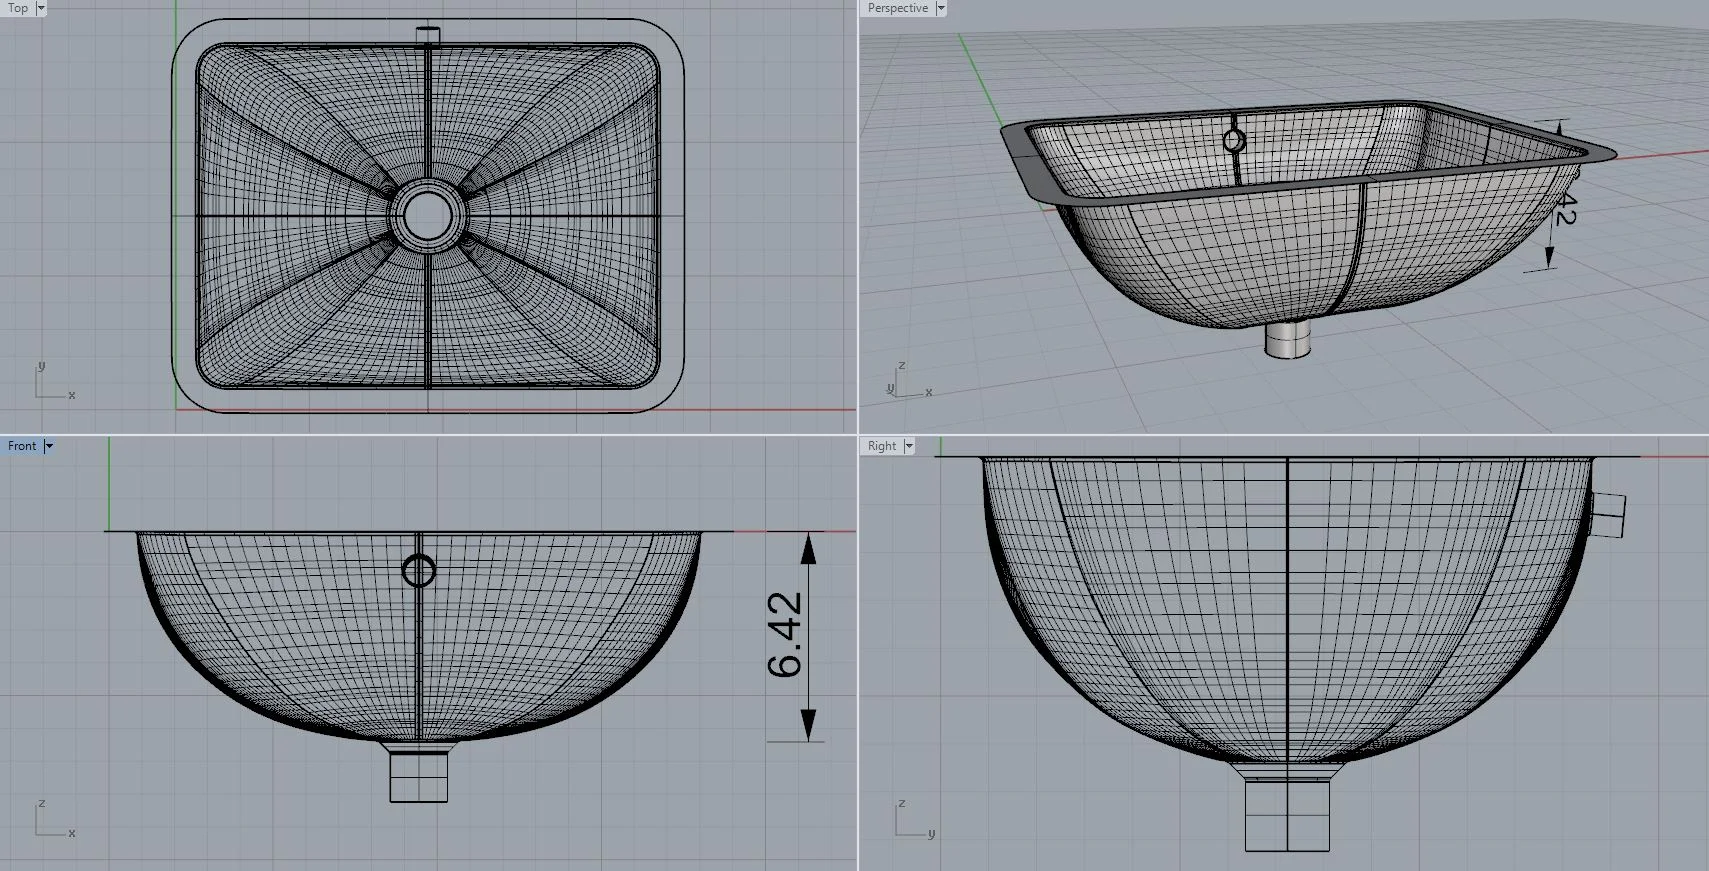The image size is (1709, 871).
Task: Activate the Perspective viewport title label
Action: [898, 8]
